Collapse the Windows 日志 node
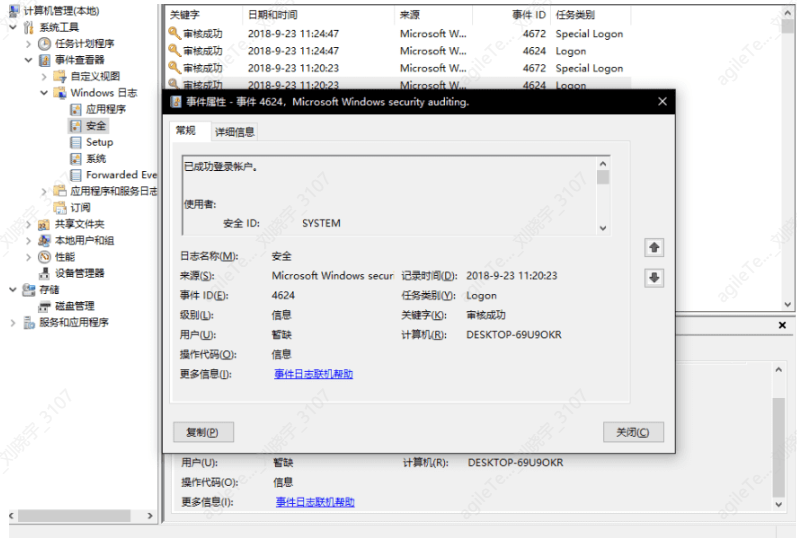This screenshot has width=797, height=538. click(x=44, y=93)
